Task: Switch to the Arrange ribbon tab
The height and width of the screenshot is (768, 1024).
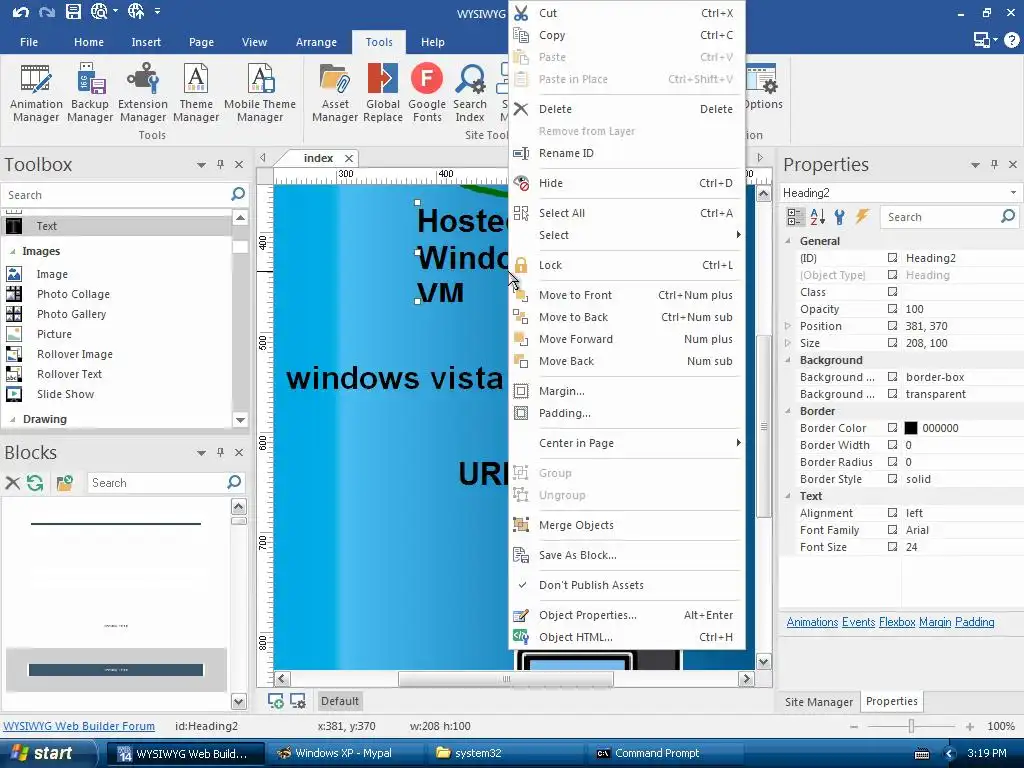Action: pyautogui.click(x=316, y=42)
